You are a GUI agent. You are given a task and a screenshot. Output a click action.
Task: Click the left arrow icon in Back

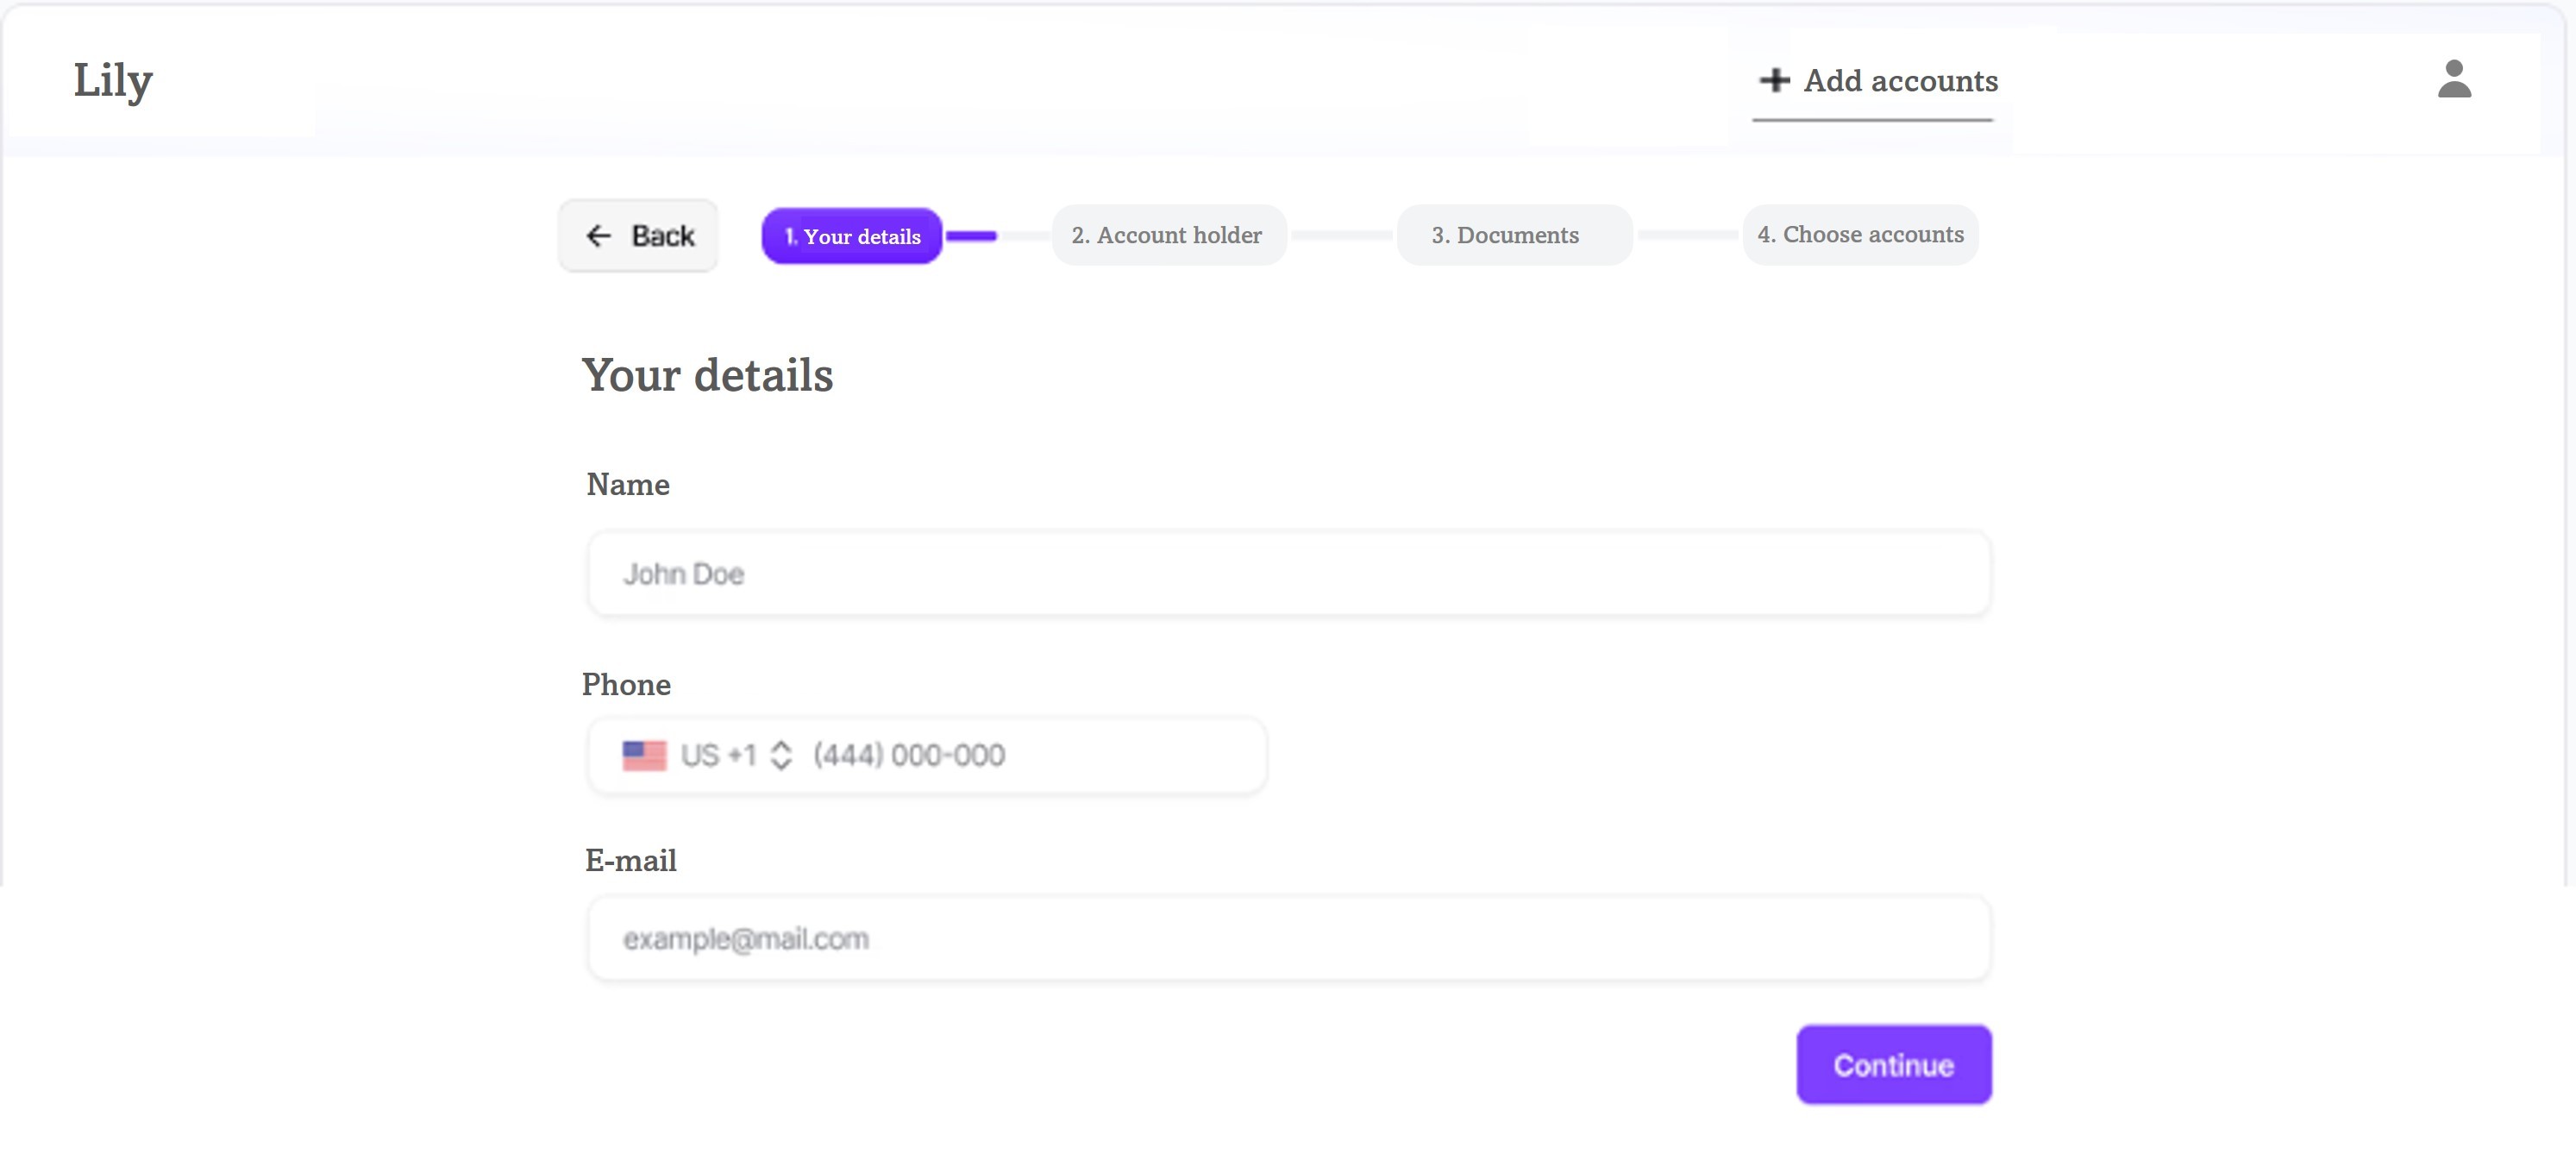coord(598,236)
